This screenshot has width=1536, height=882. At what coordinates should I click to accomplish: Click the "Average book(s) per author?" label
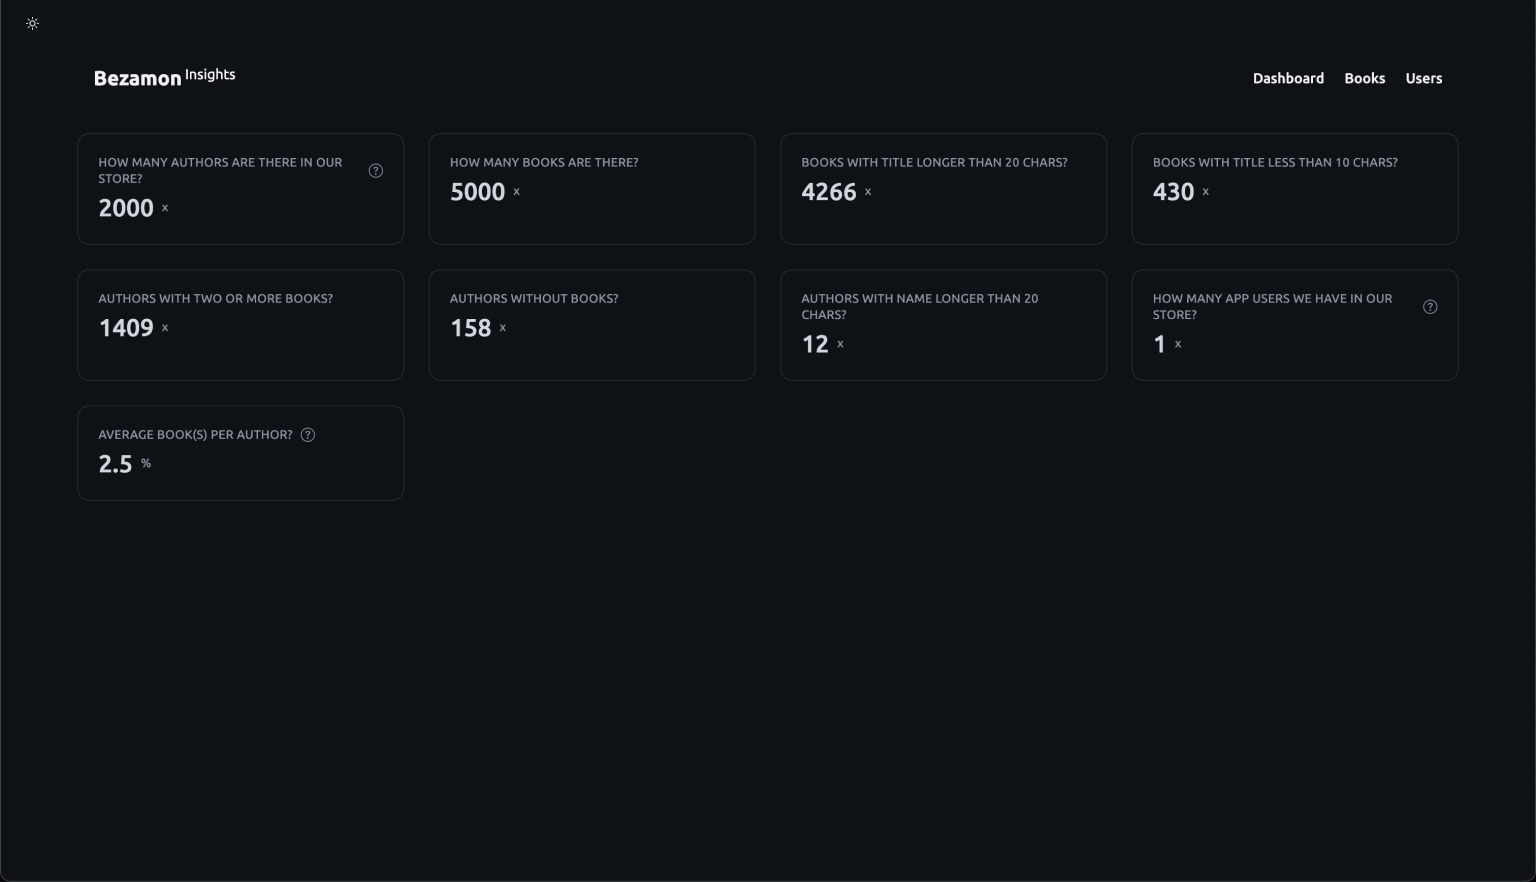(x=195, y=435)
